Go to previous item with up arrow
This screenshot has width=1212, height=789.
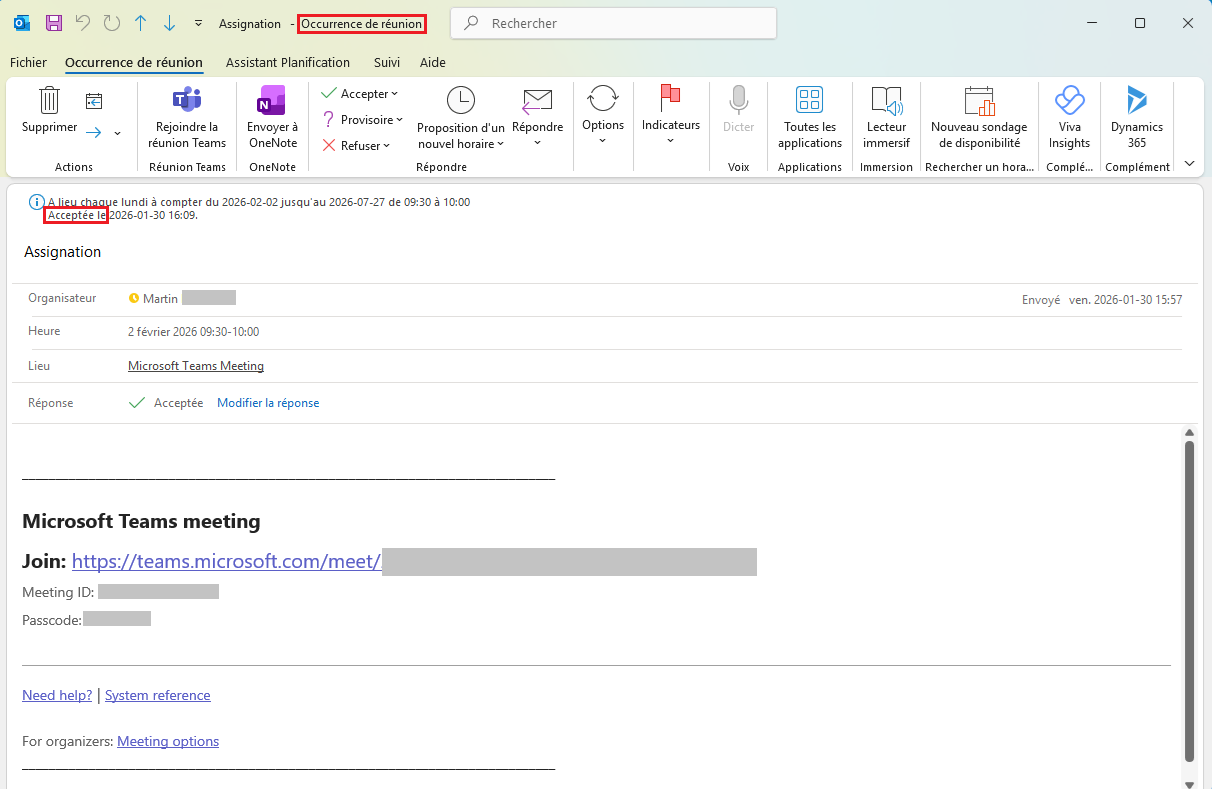pos(141,23)
